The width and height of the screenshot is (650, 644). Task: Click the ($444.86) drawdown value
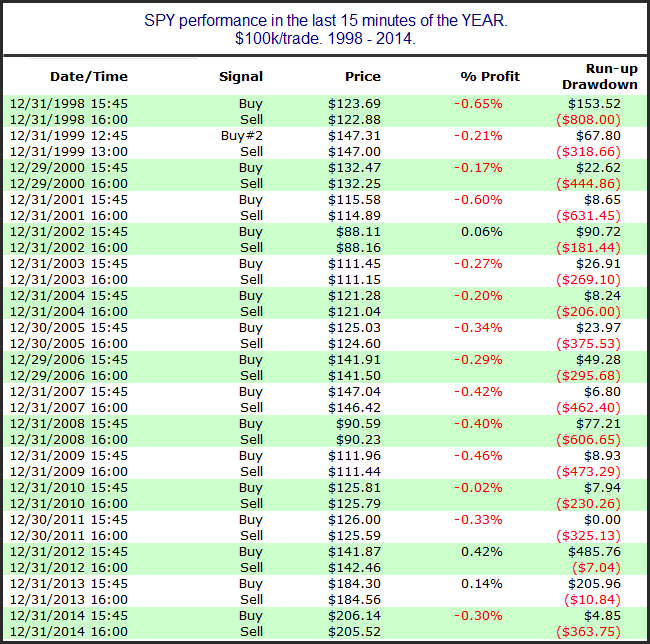(588, 184)
